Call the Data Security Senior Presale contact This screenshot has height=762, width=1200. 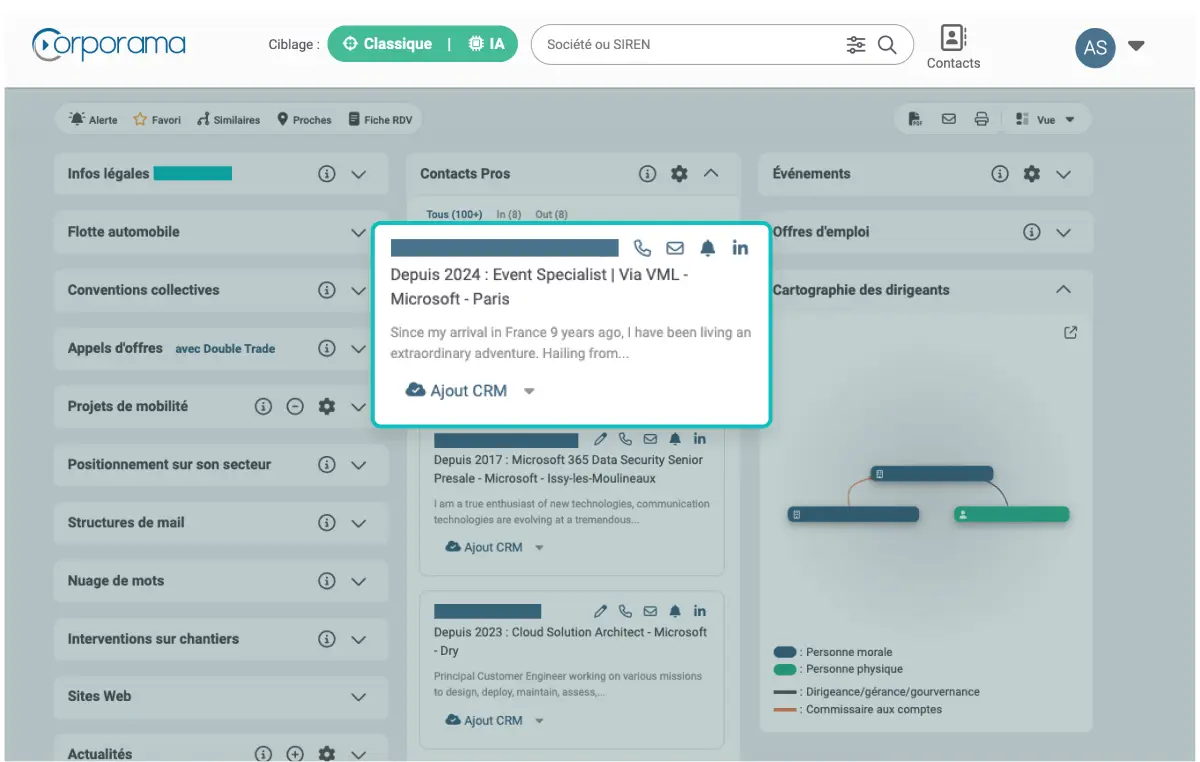[625, 439]
